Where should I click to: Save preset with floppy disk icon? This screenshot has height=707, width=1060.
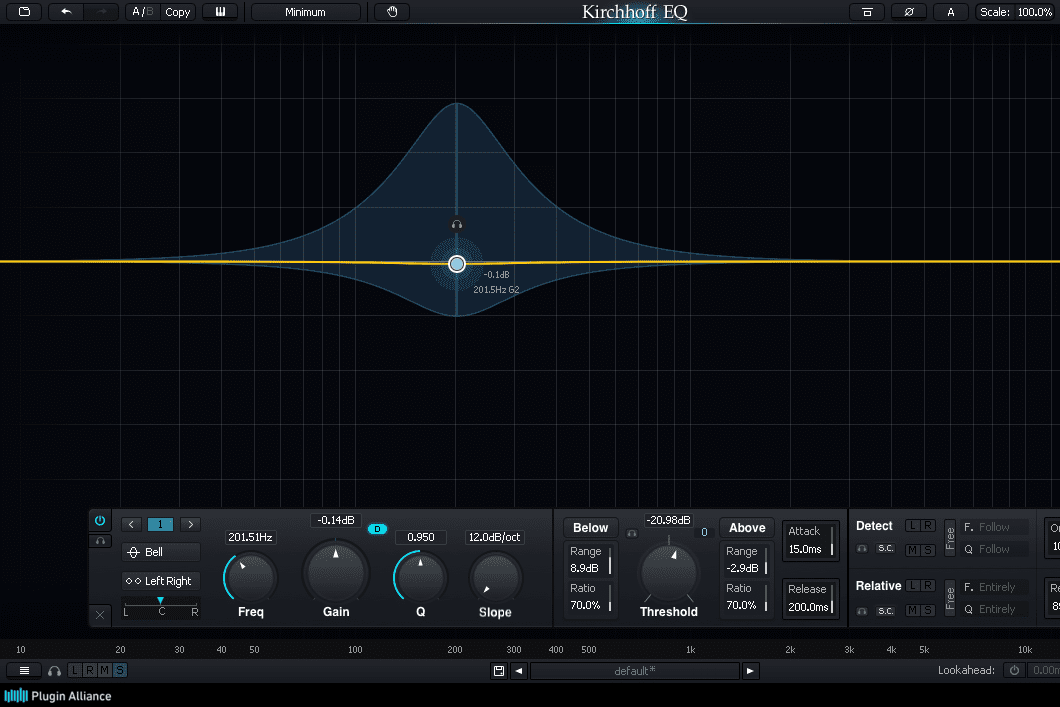pyautogui.click(x=499, y=671)
